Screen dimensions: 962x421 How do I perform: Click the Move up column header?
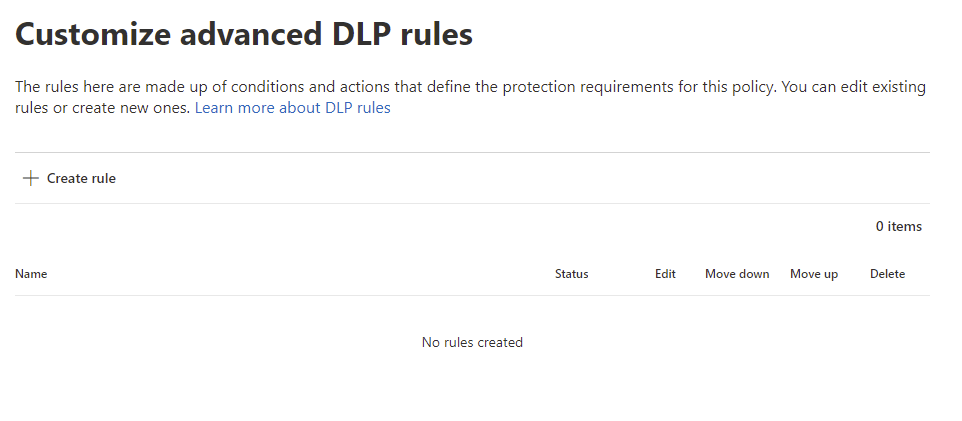pyautogui.click(x=814, y=274)
